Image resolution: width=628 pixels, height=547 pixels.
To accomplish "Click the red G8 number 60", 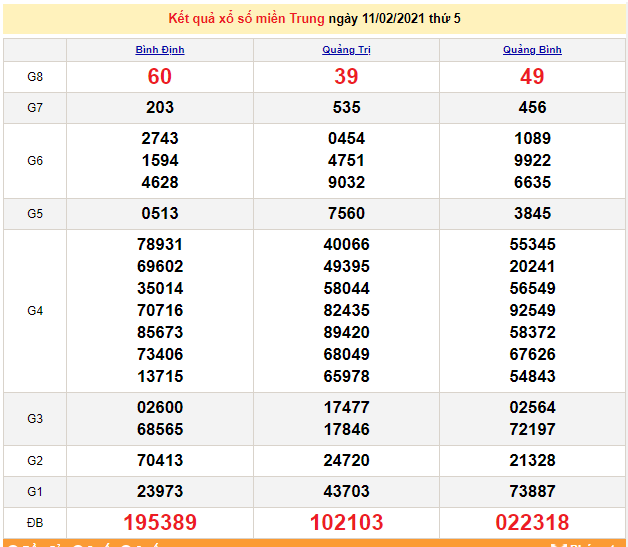I will 160,77.
